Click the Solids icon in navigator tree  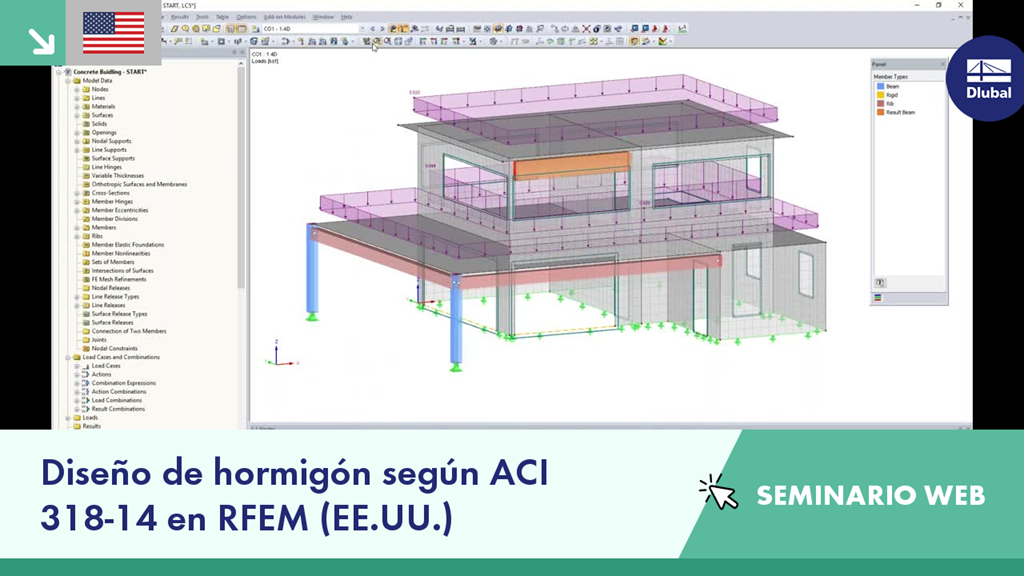click(x=86, y=123)
